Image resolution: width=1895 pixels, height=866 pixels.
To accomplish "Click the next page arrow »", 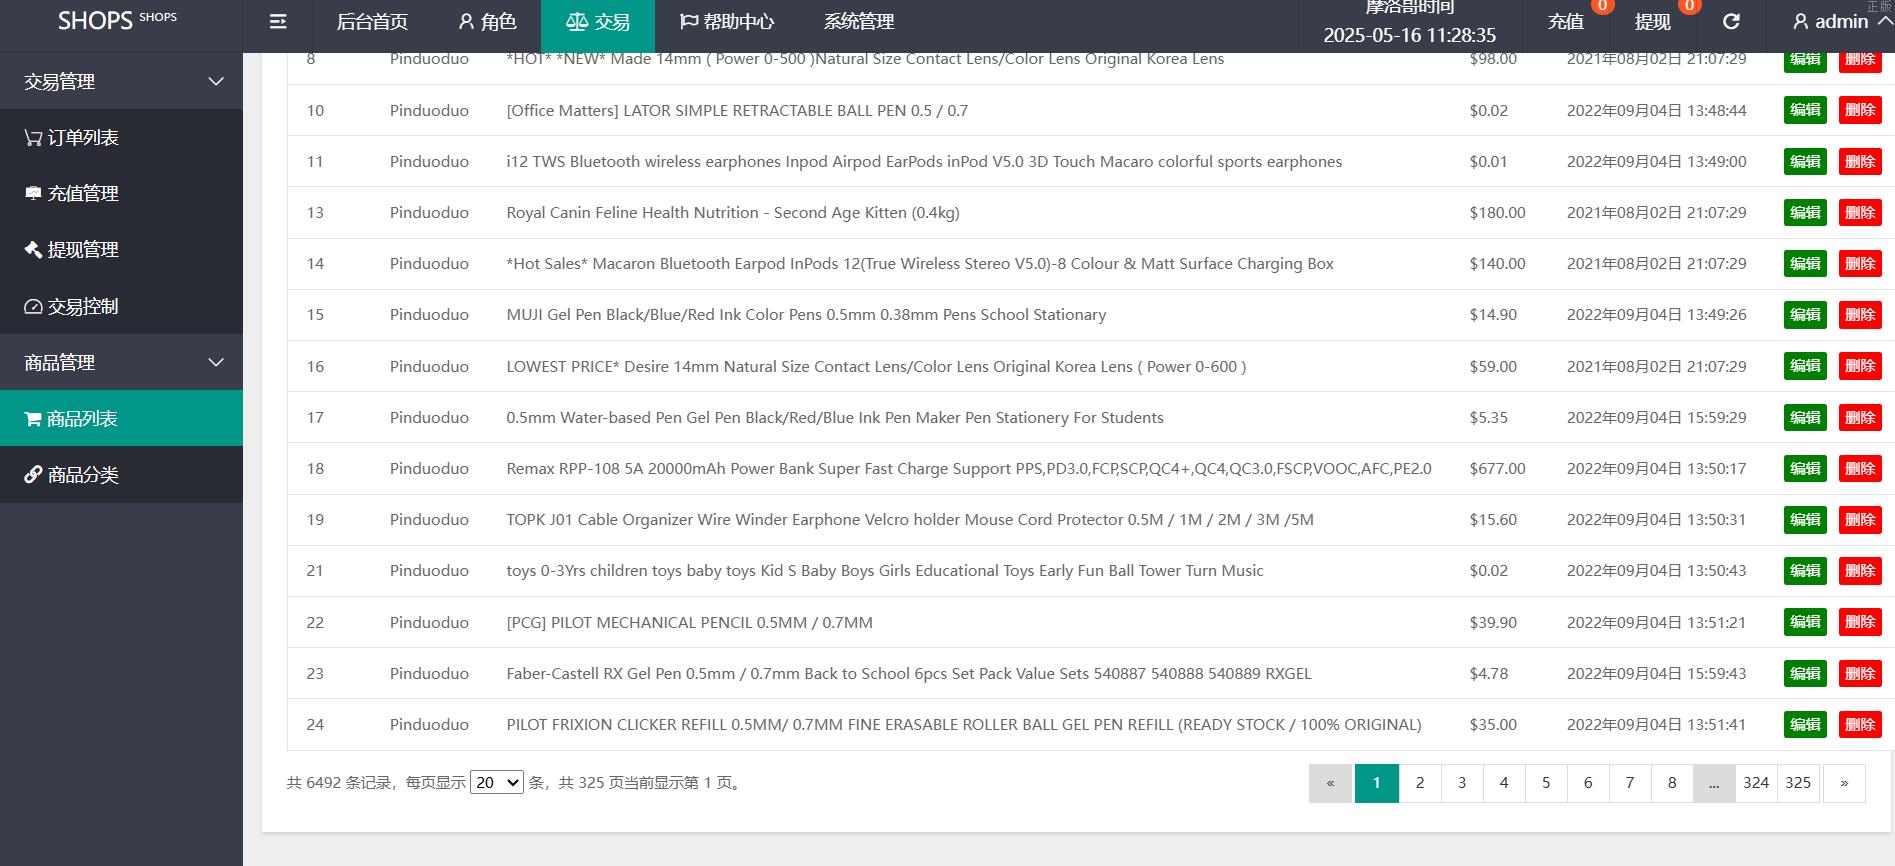I will [x=1844, y=783].
